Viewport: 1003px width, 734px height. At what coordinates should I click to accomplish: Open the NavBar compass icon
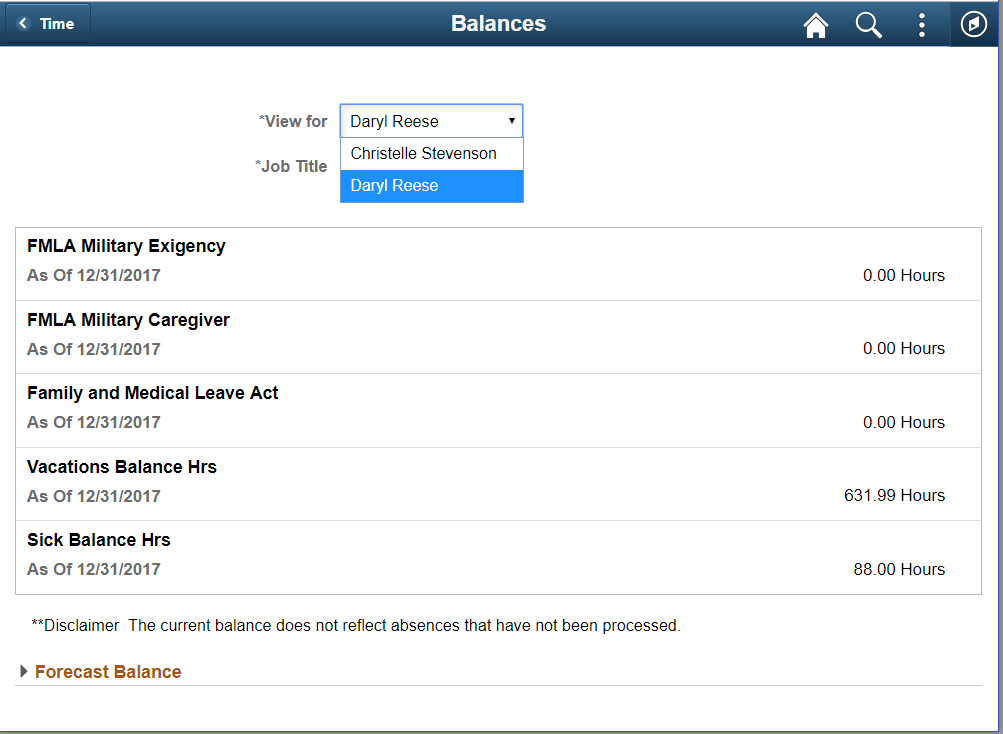(x=973, y=24)
